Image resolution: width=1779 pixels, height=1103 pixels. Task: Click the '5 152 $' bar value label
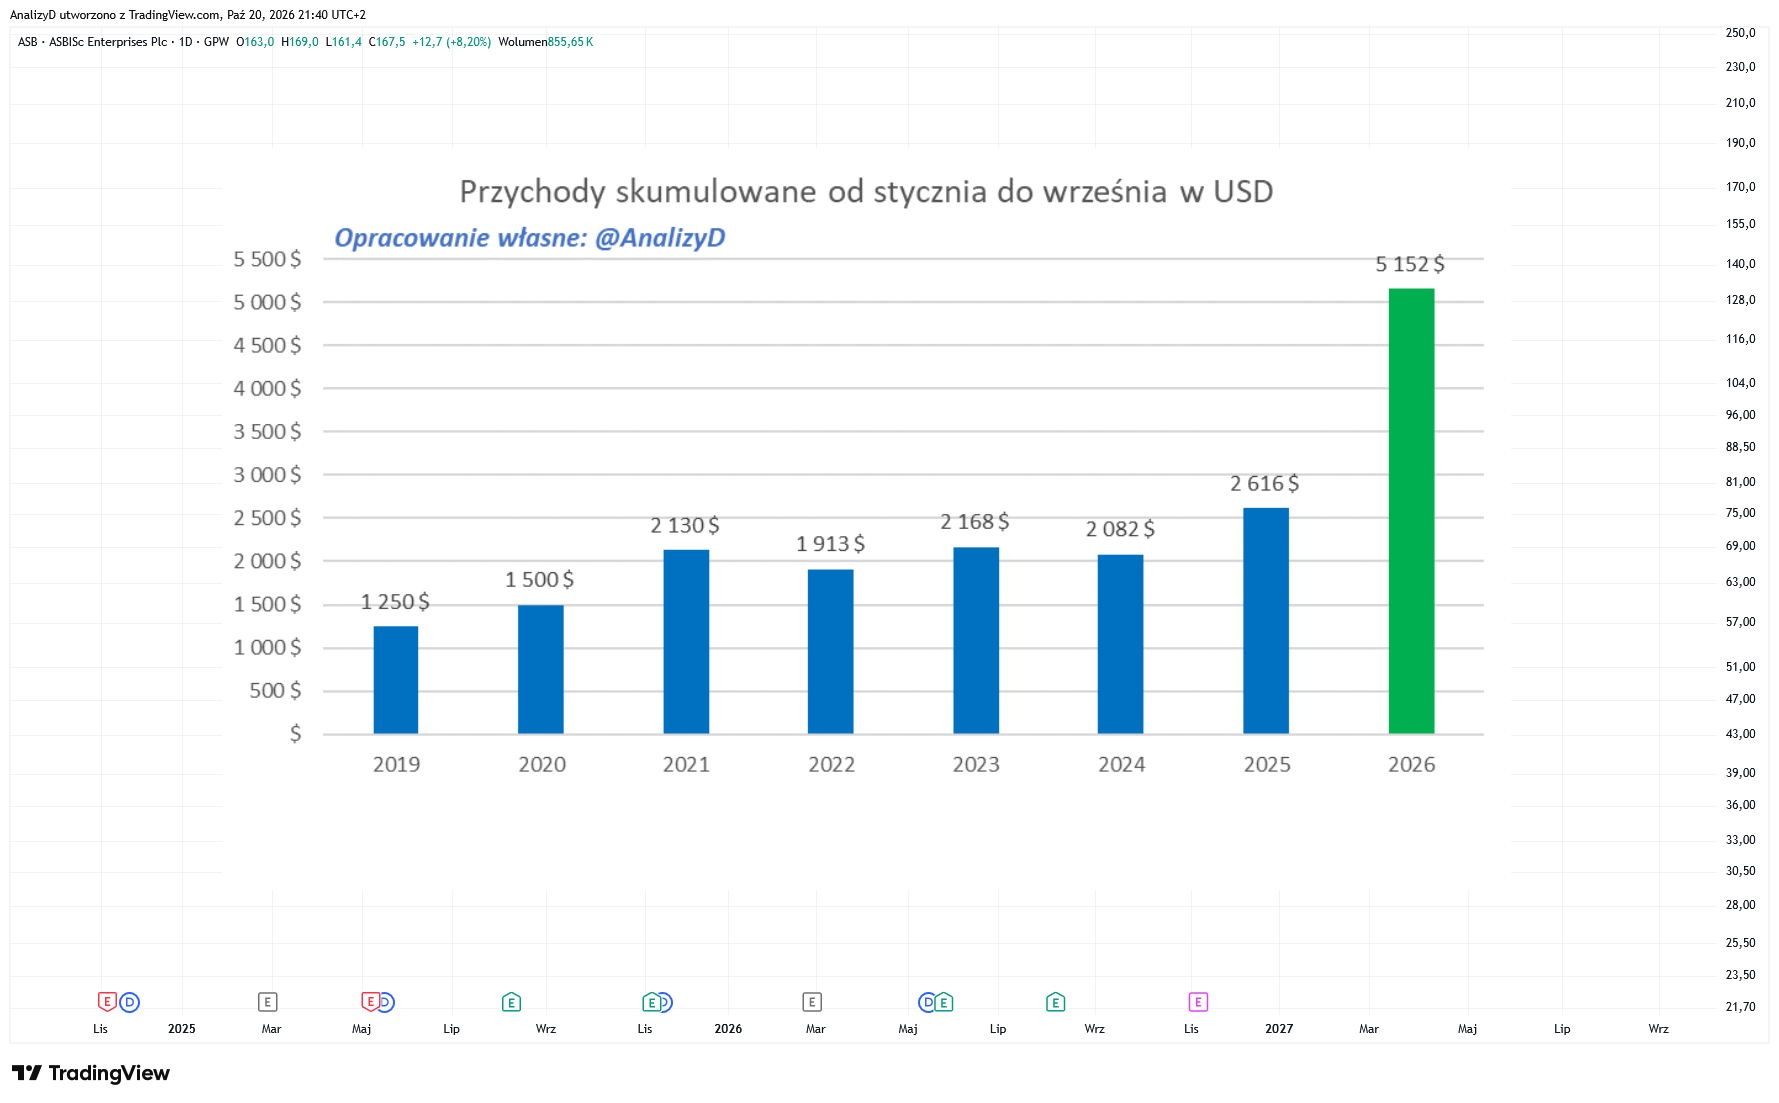click(x=1410, y=264)
